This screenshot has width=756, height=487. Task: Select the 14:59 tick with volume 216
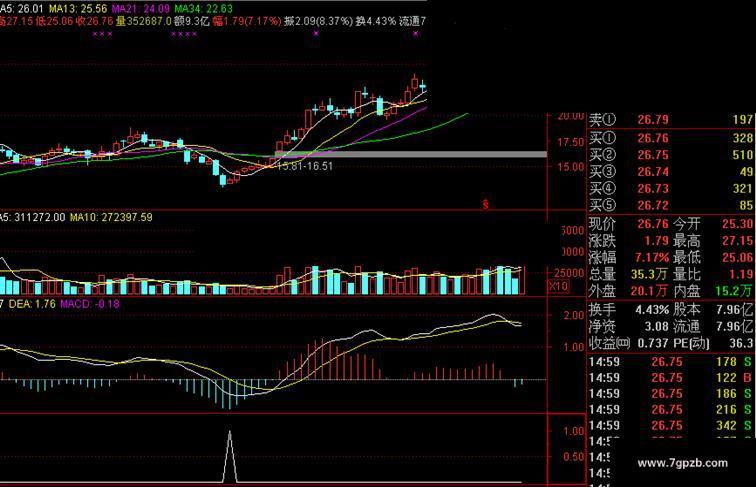click(671, 410)
